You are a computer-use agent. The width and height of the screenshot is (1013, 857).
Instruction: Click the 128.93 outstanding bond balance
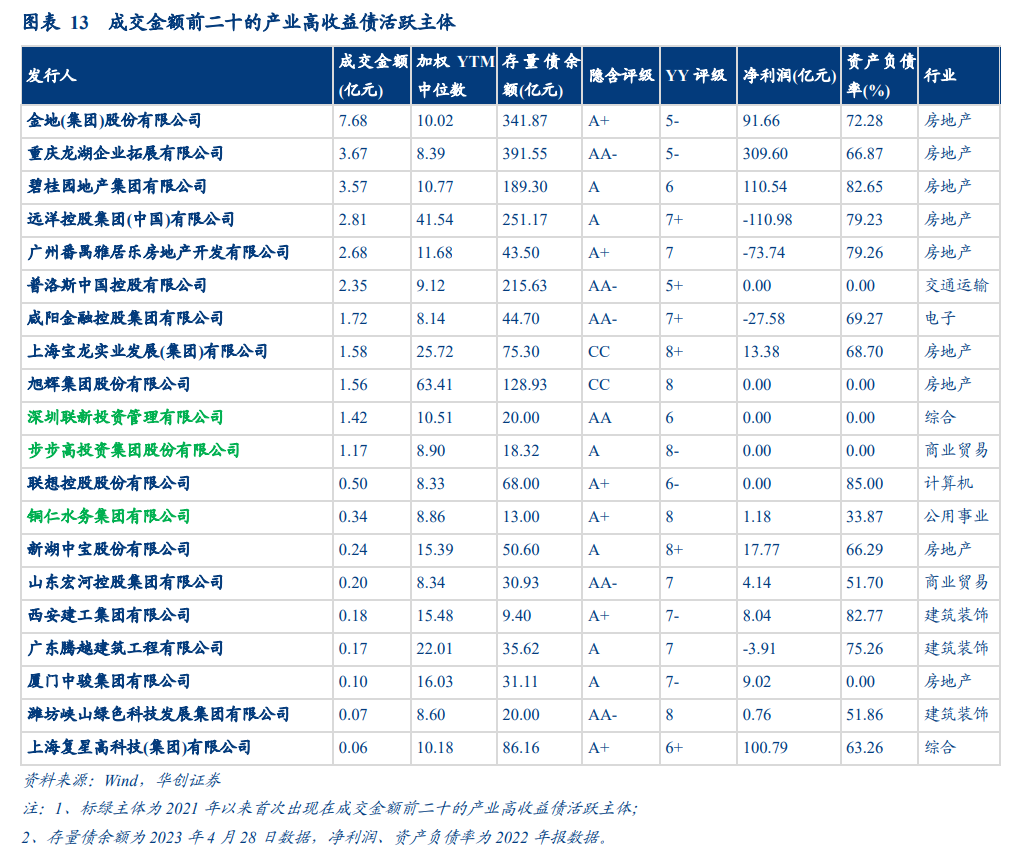(525, 384)
